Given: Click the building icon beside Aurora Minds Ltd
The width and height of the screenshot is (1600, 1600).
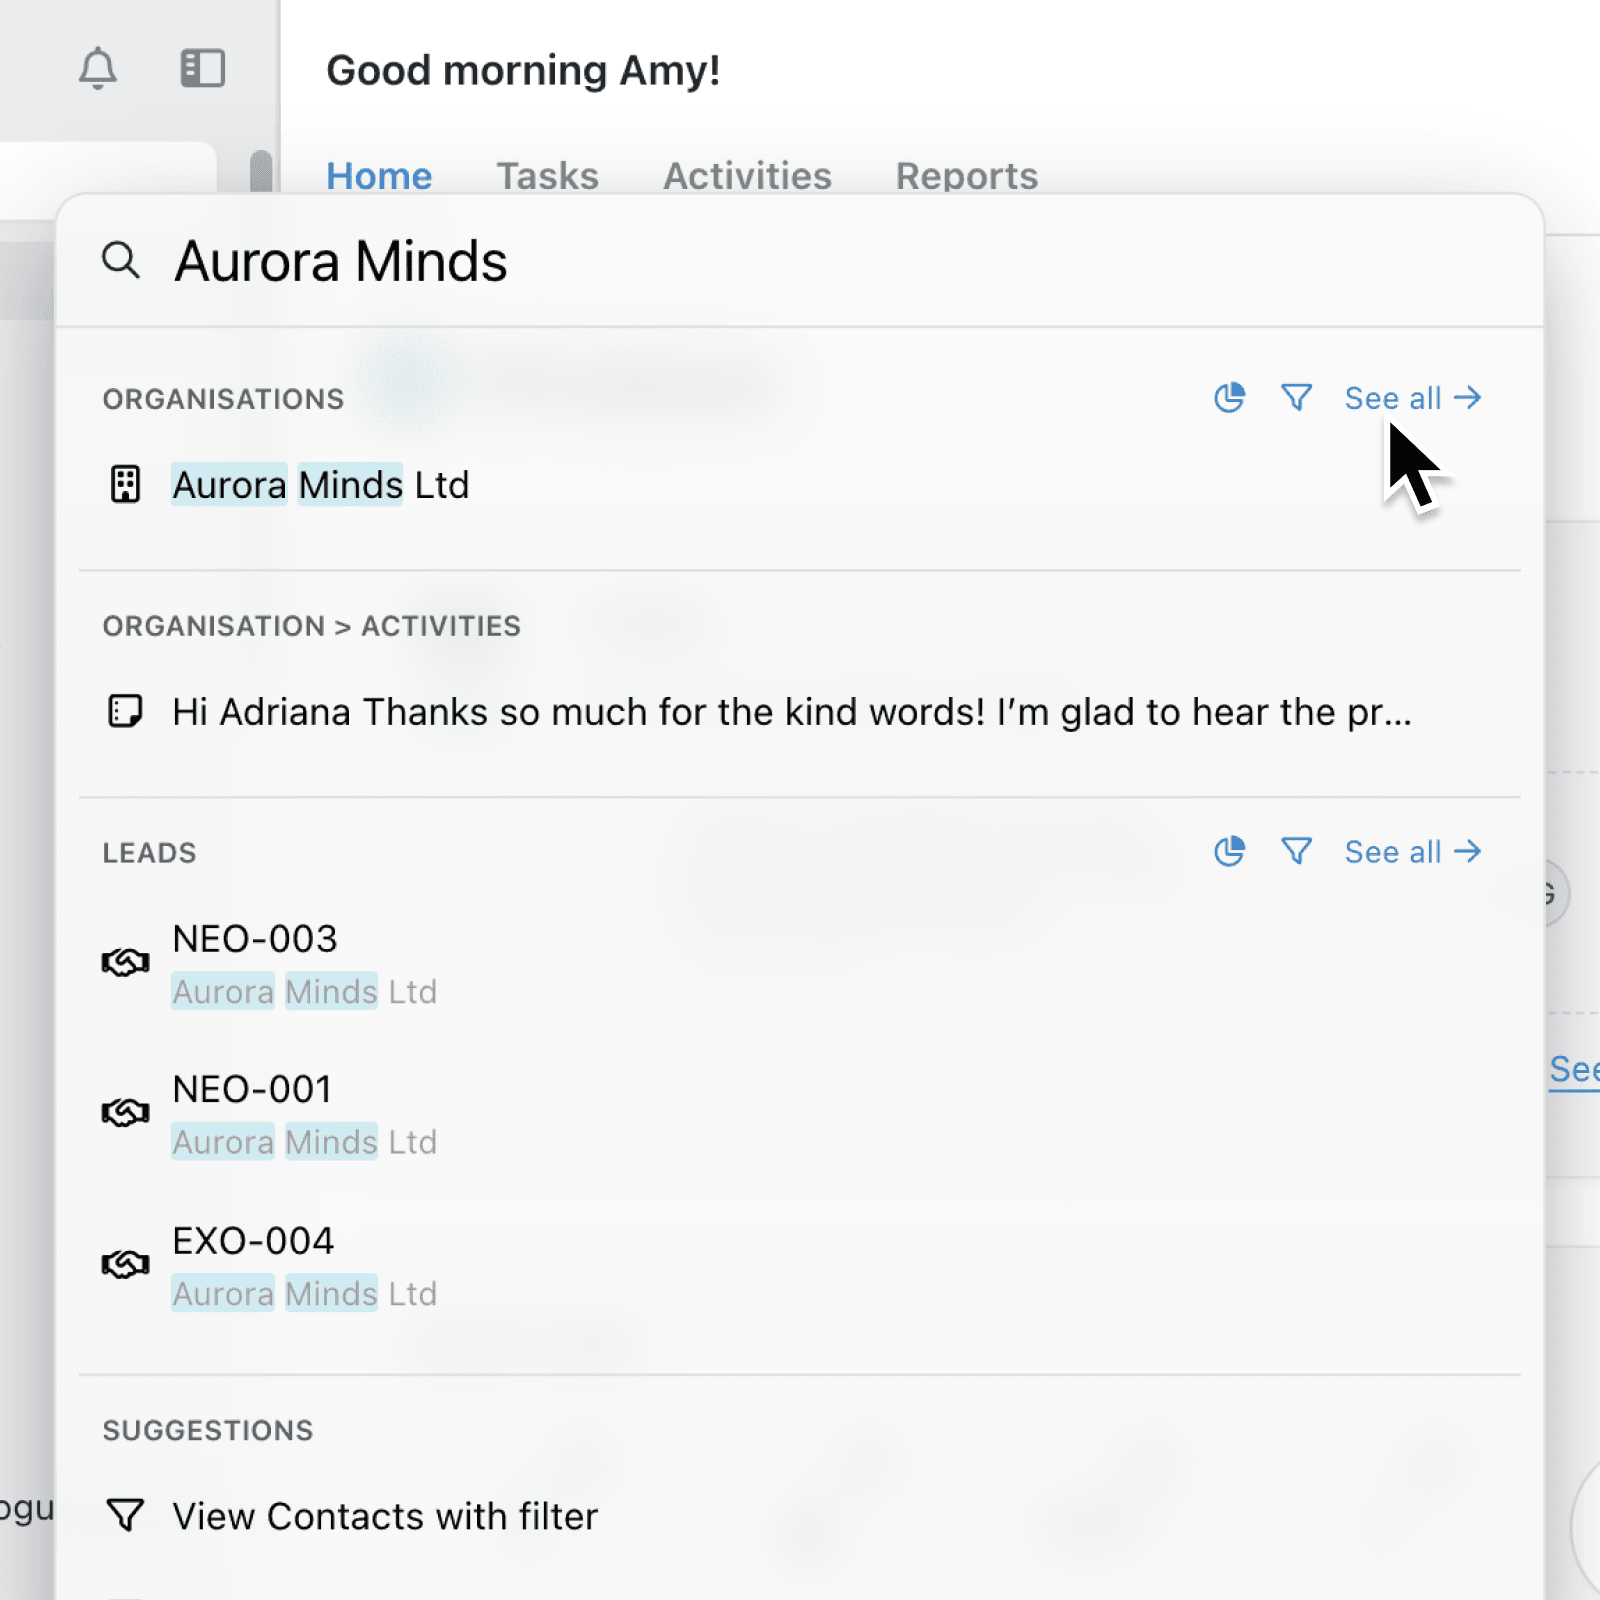Looking at the screenshot, I should [125, 485].
